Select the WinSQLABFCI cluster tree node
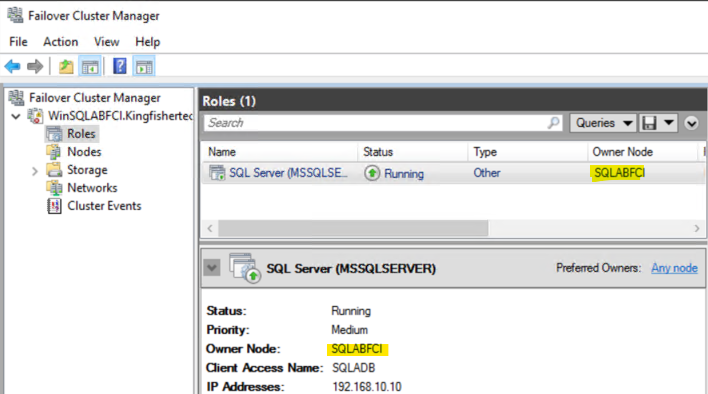Image resolution: width=708 pixels, height=394 pixels. coord(120,116)
